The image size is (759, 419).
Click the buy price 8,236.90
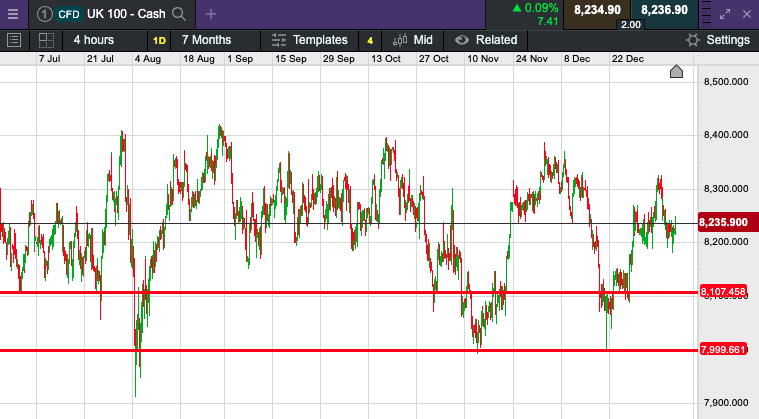tap(664, 10)
